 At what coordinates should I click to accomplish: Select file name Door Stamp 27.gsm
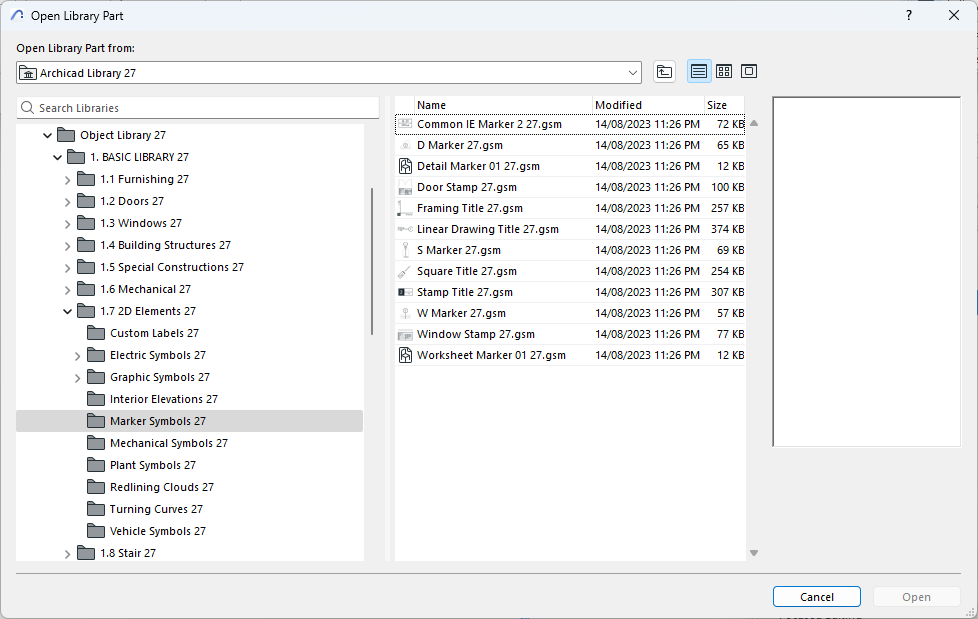467,187
